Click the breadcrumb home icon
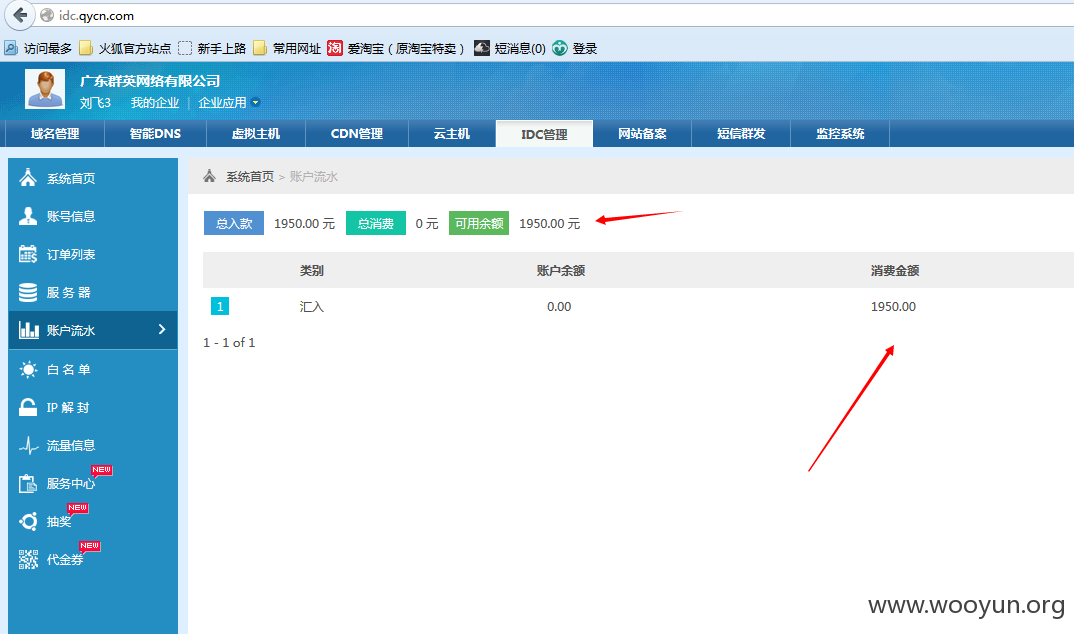Screen dimensions: 1074x634 click(x=210, y=176)
